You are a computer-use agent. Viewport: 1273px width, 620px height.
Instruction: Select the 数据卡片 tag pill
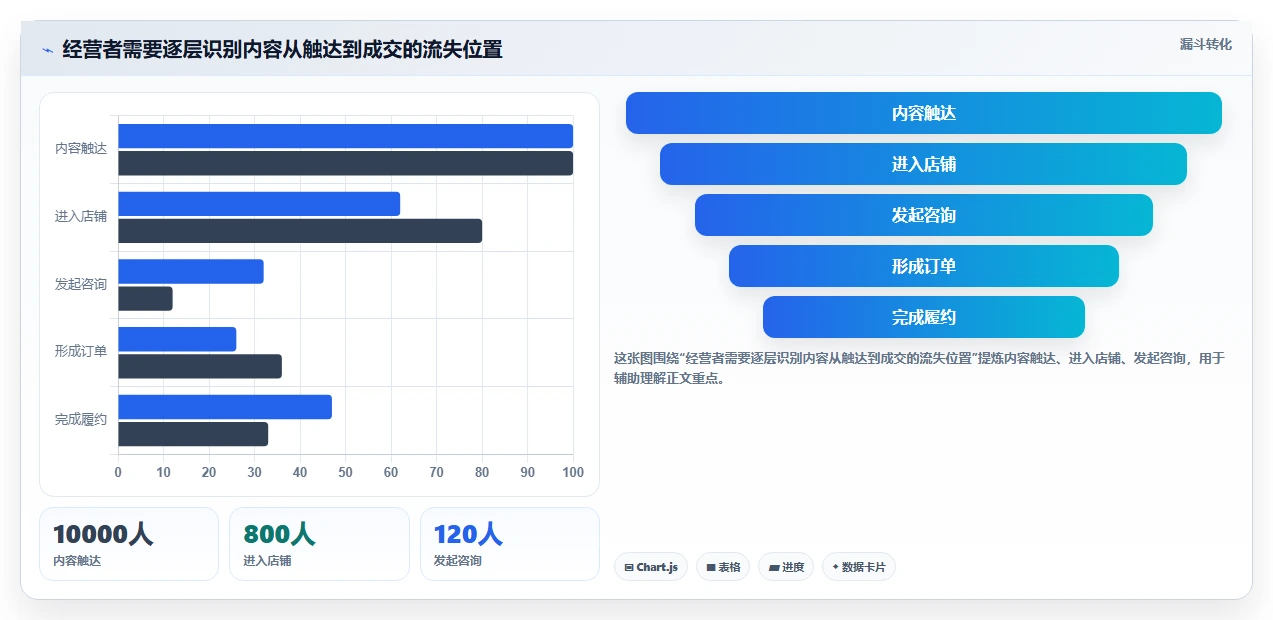coord(859,567)
